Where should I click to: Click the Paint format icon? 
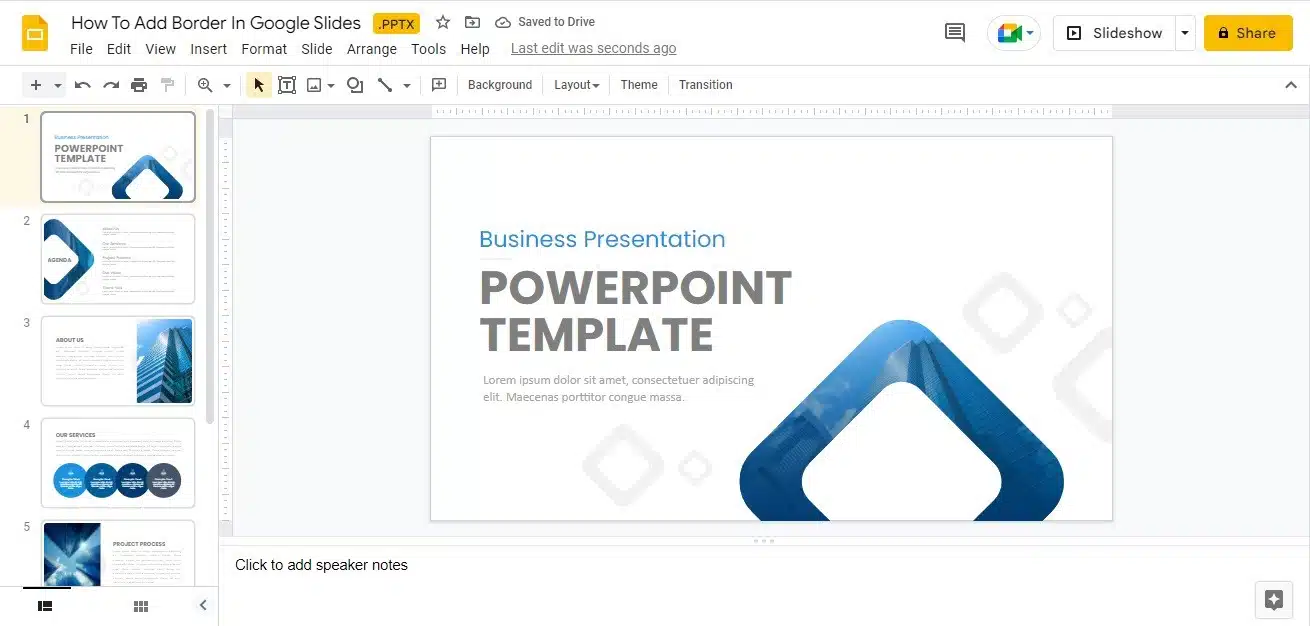pos(168,85)
